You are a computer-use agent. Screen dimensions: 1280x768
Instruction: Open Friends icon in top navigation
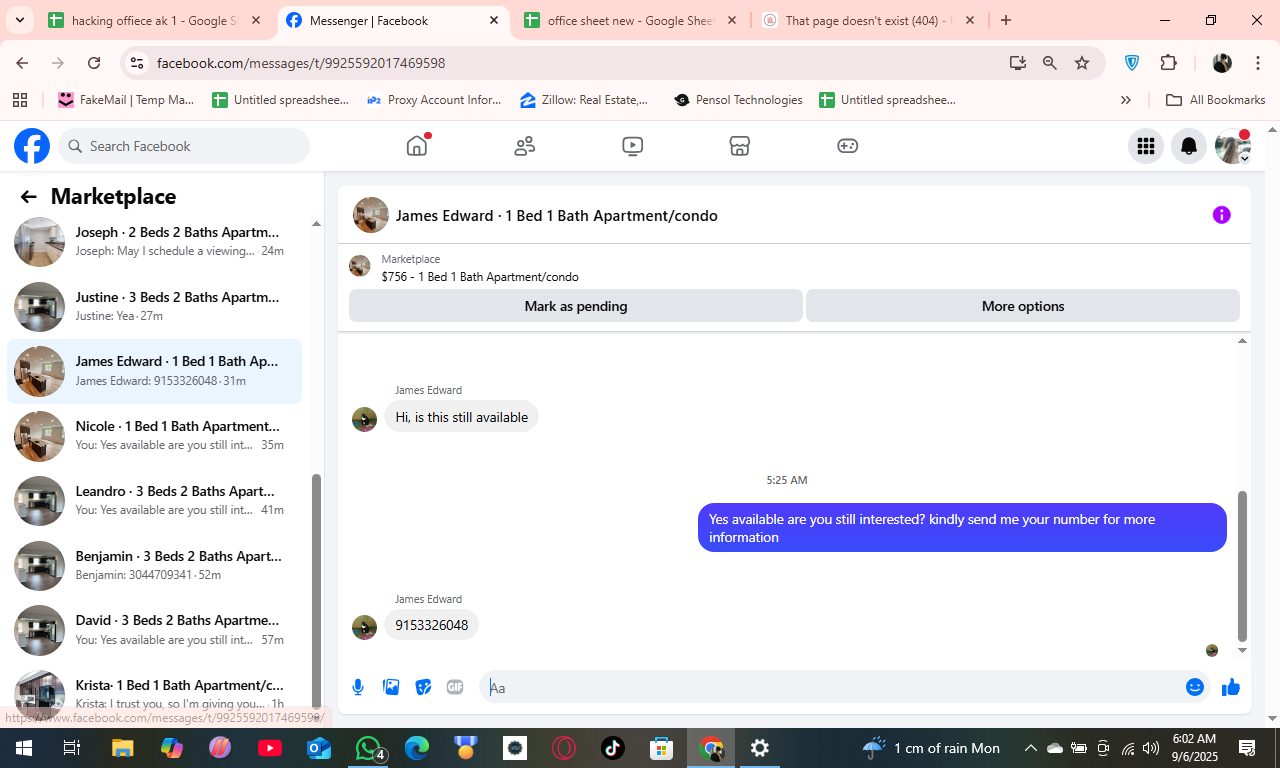tap(525, 146)
